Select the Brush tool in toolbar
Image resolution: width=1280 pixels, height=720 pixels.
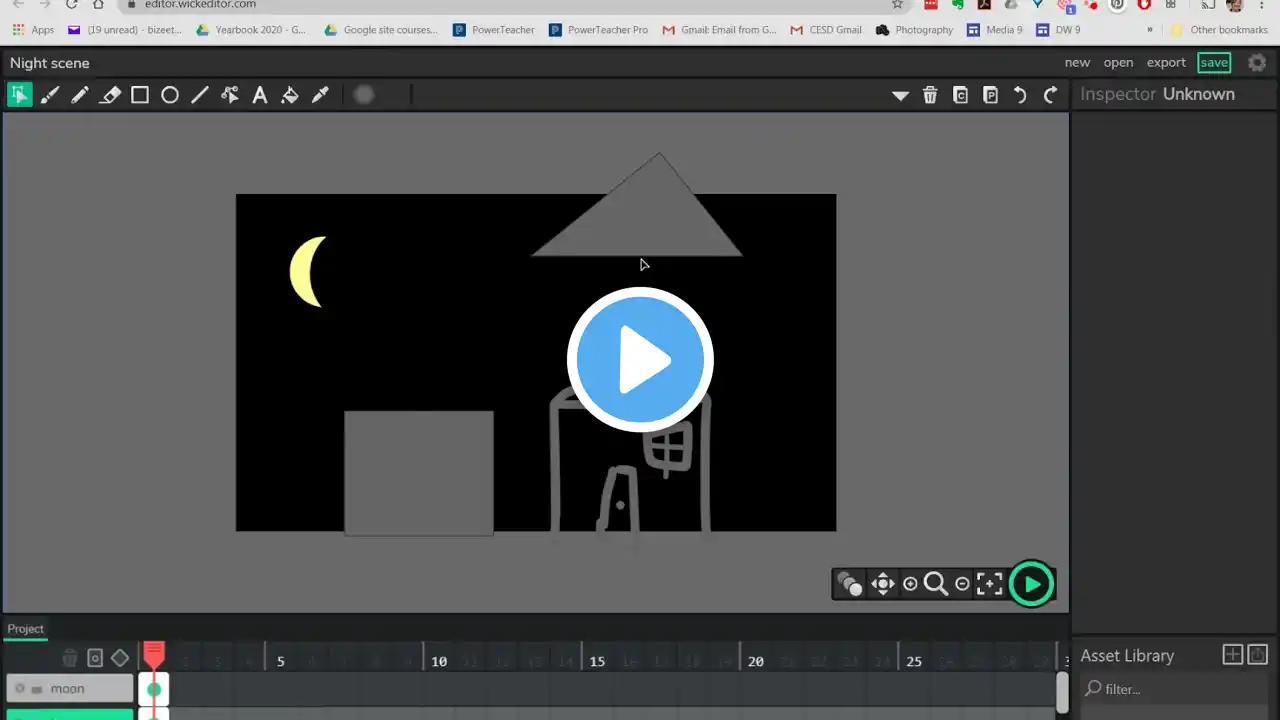(x=50, y=95)
